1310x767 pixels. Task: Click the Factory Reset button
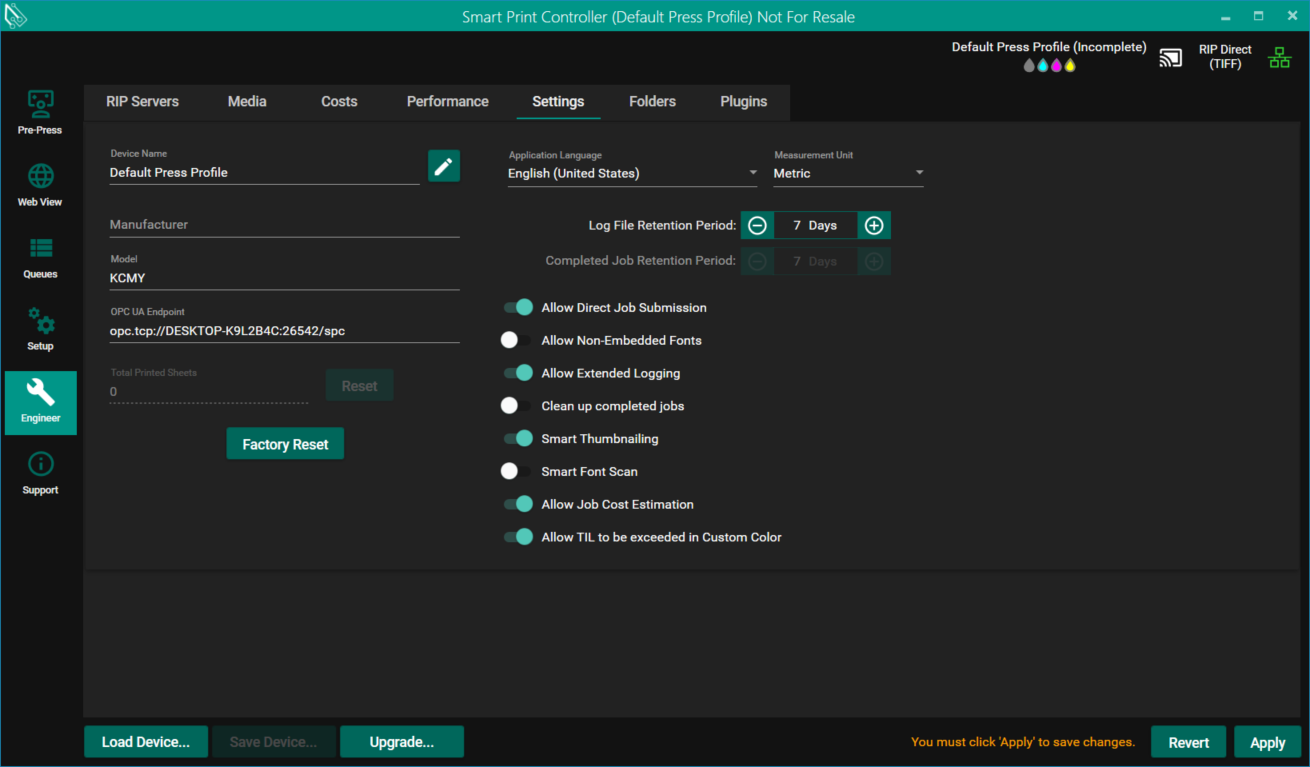click(x=285, y=444)
